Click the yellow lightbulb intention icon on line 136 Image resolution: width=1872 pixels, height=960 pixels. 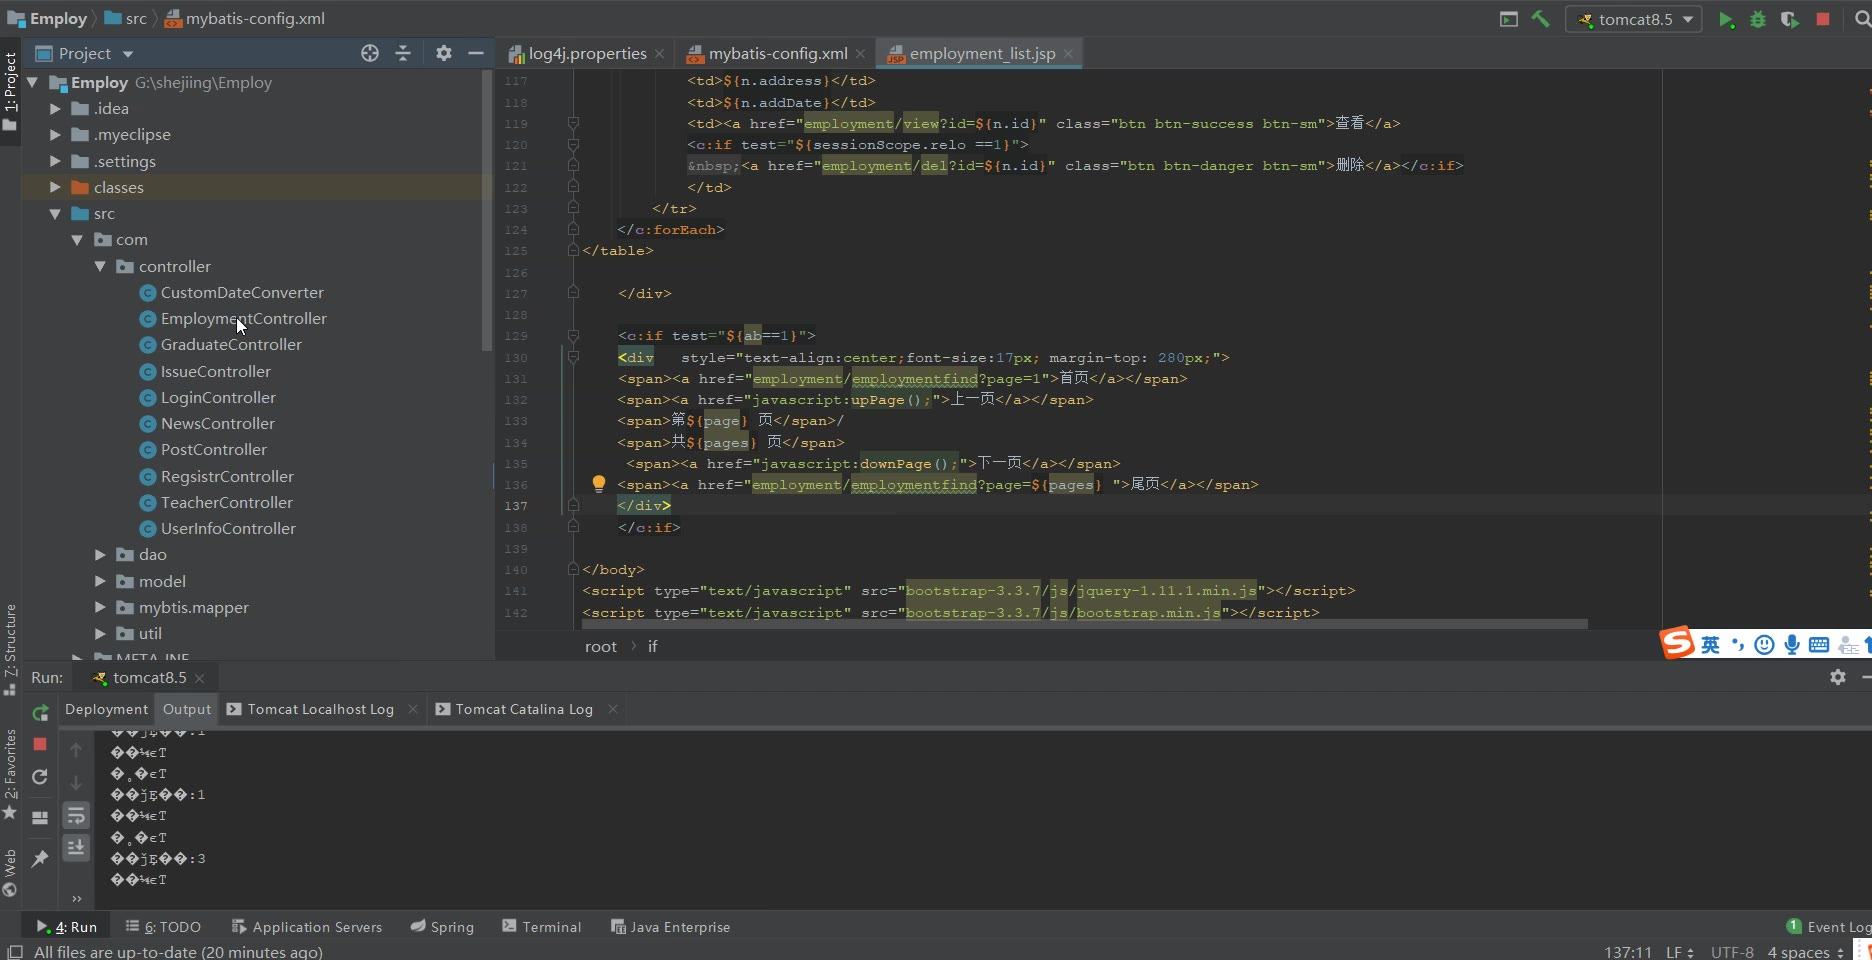tap(599, 484)
